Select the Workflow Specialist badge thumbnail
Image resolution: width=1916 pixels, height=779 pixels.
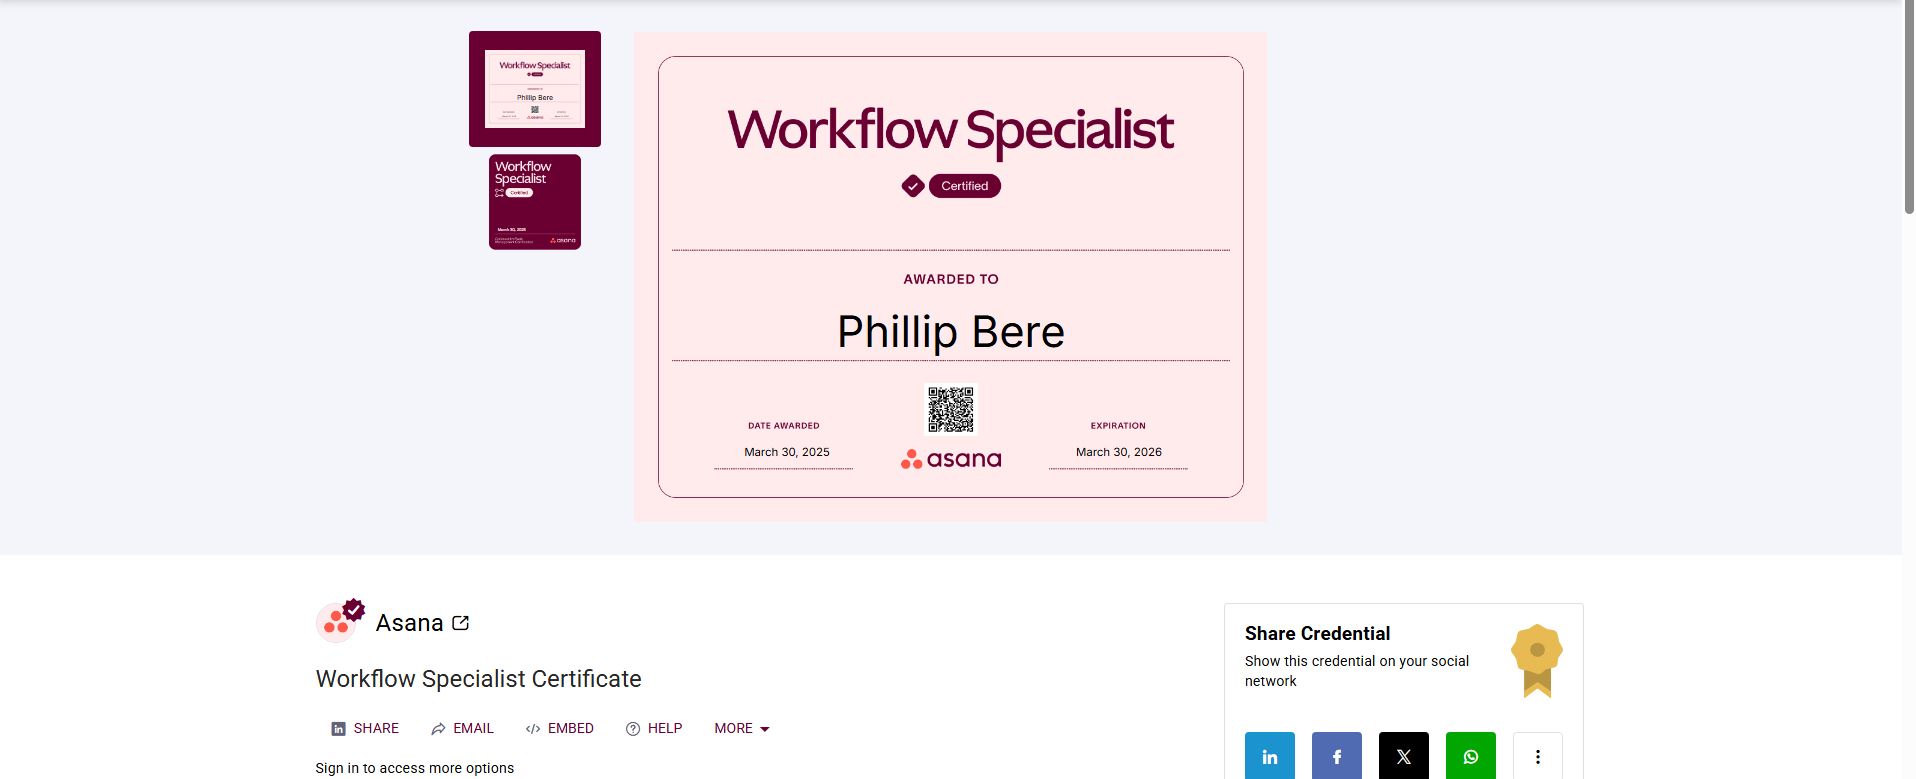pos(534,201)
